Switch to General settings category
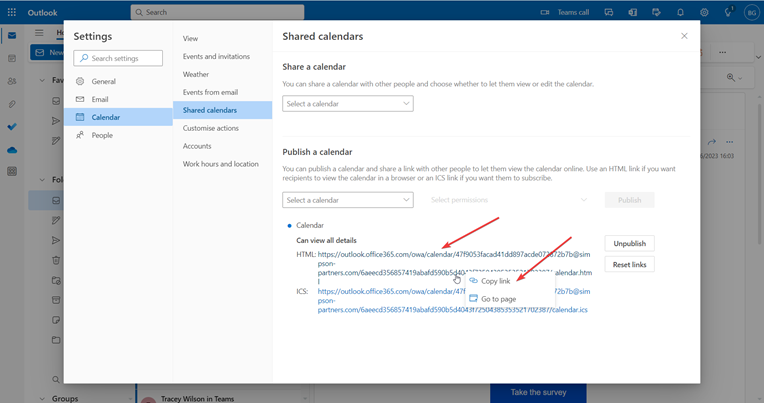The height and width of the screenshot is (403, 764). (x=103, y=81)
